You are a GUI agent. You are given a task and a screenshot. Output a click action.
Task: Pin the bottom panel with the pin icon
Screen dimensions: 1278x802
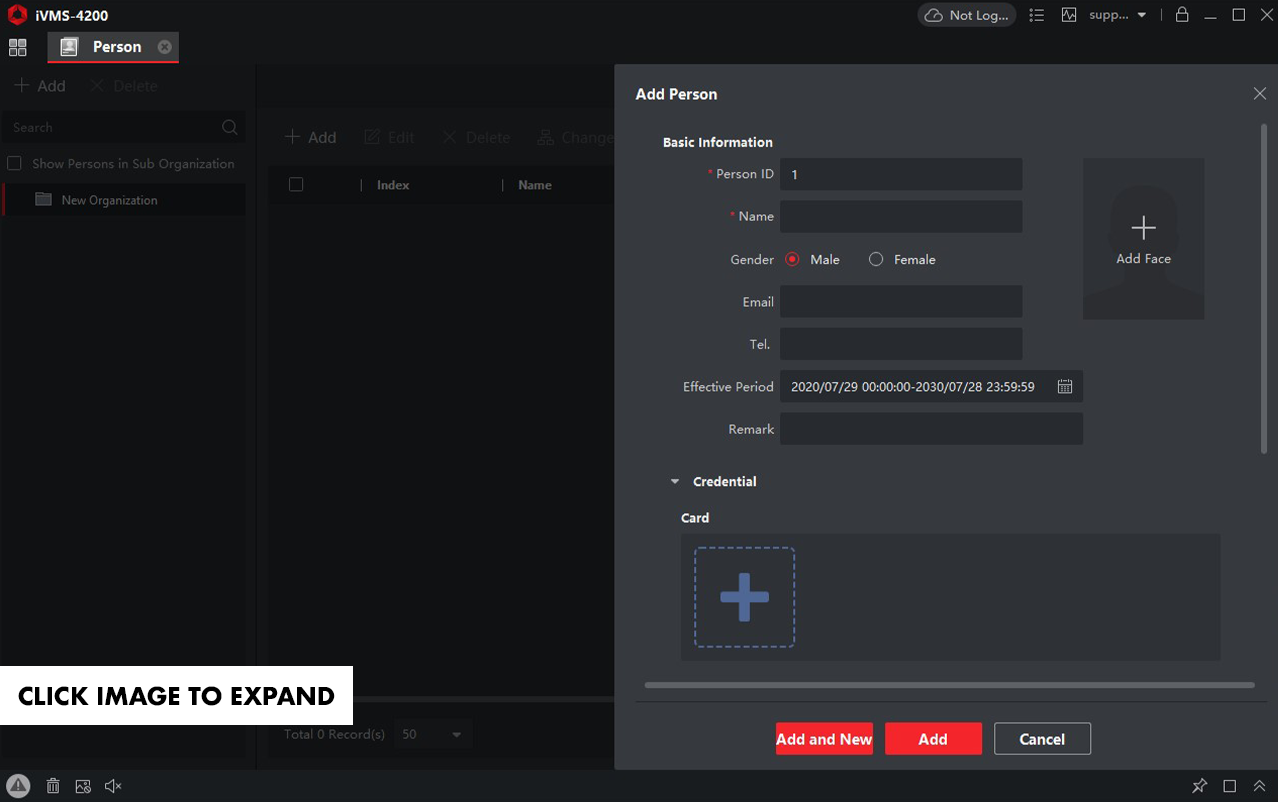click(1200, 786)
